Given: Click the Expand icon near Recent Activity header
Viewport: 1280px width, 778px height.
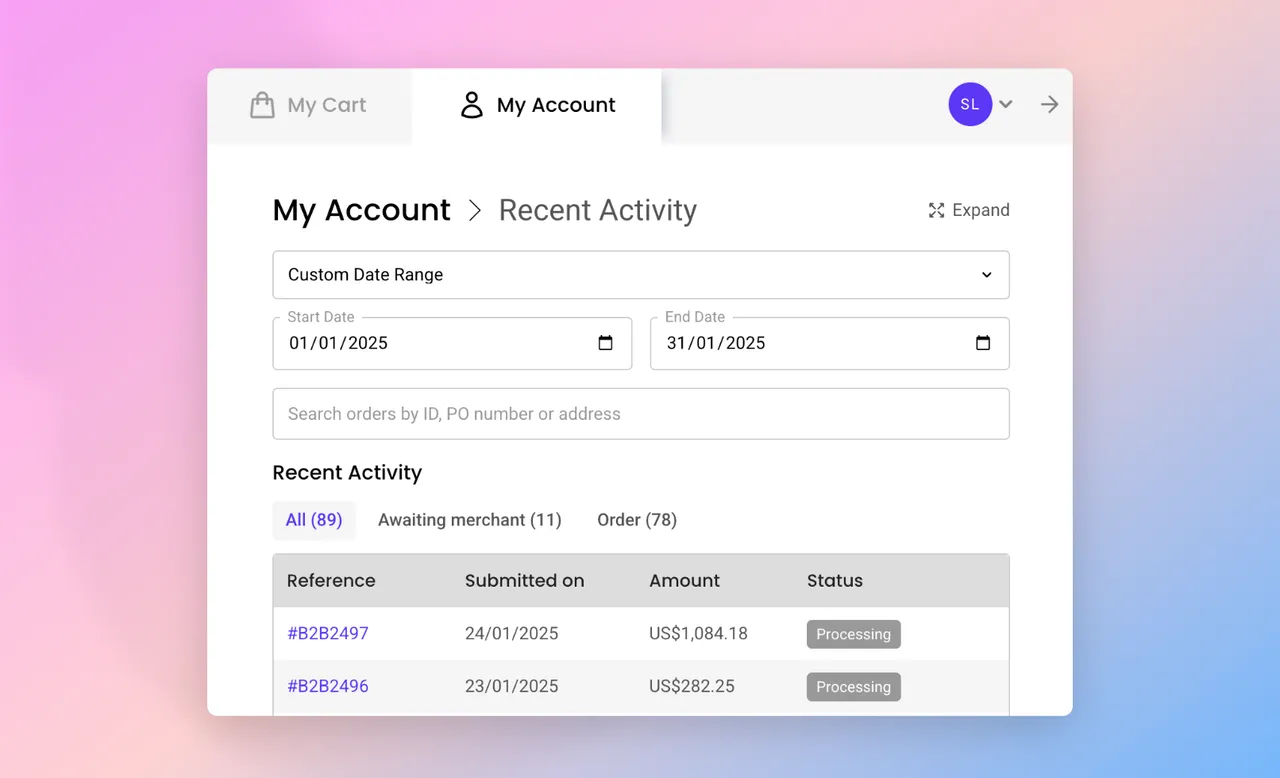Looking at the screenshot, I should [936, 210].
